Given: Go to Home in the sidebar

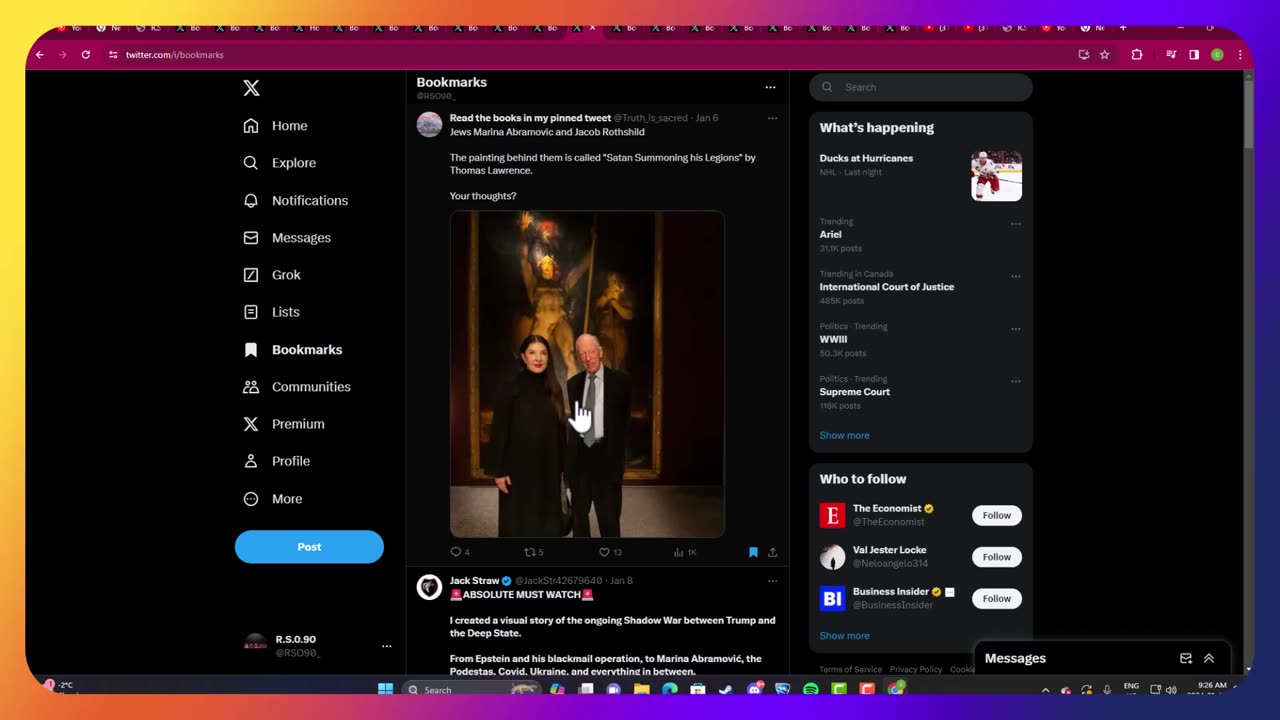Looking at the screenshot, I should pos(275,126).
